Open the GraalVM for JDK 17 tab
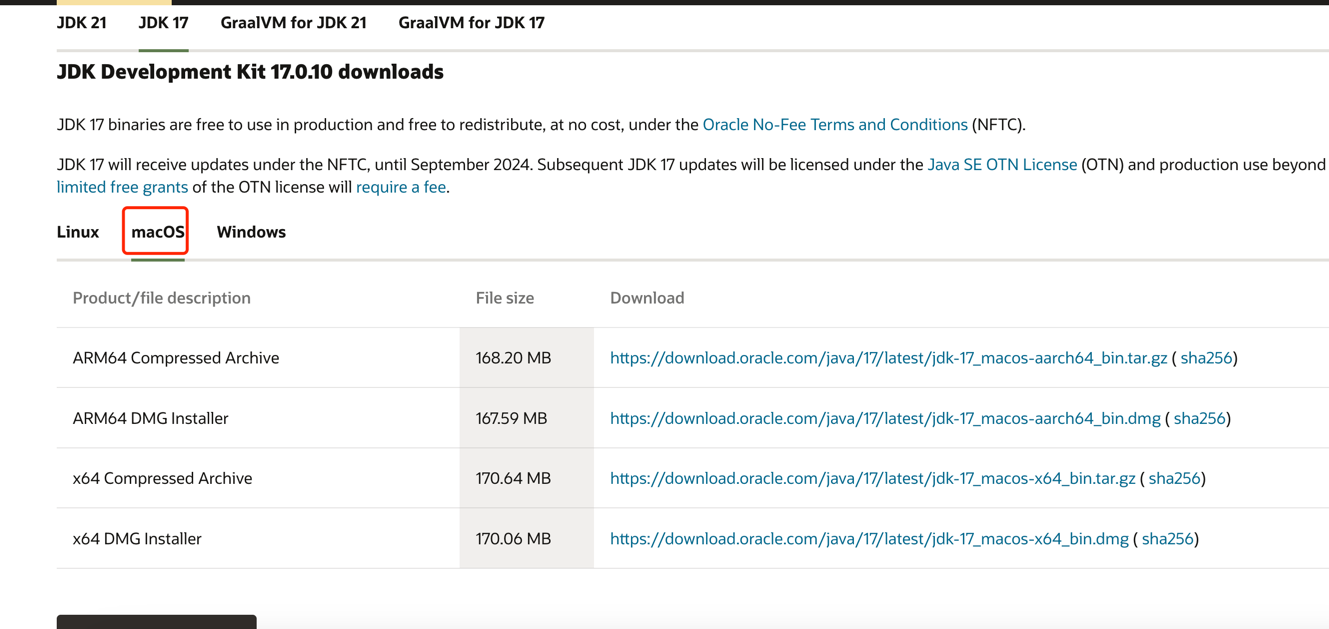The width and height of the screenshot is (1329, 629). [471, 23]
